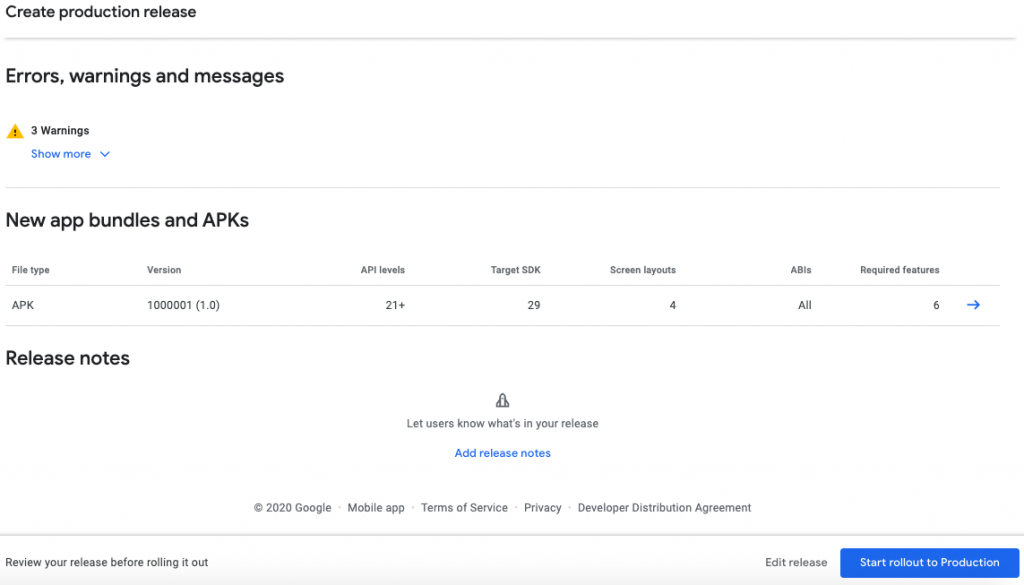Open the Developer Distribution Agreement link
This screenshot has height=585, width=1024.
pyautogui.click(x=664, y=508)
